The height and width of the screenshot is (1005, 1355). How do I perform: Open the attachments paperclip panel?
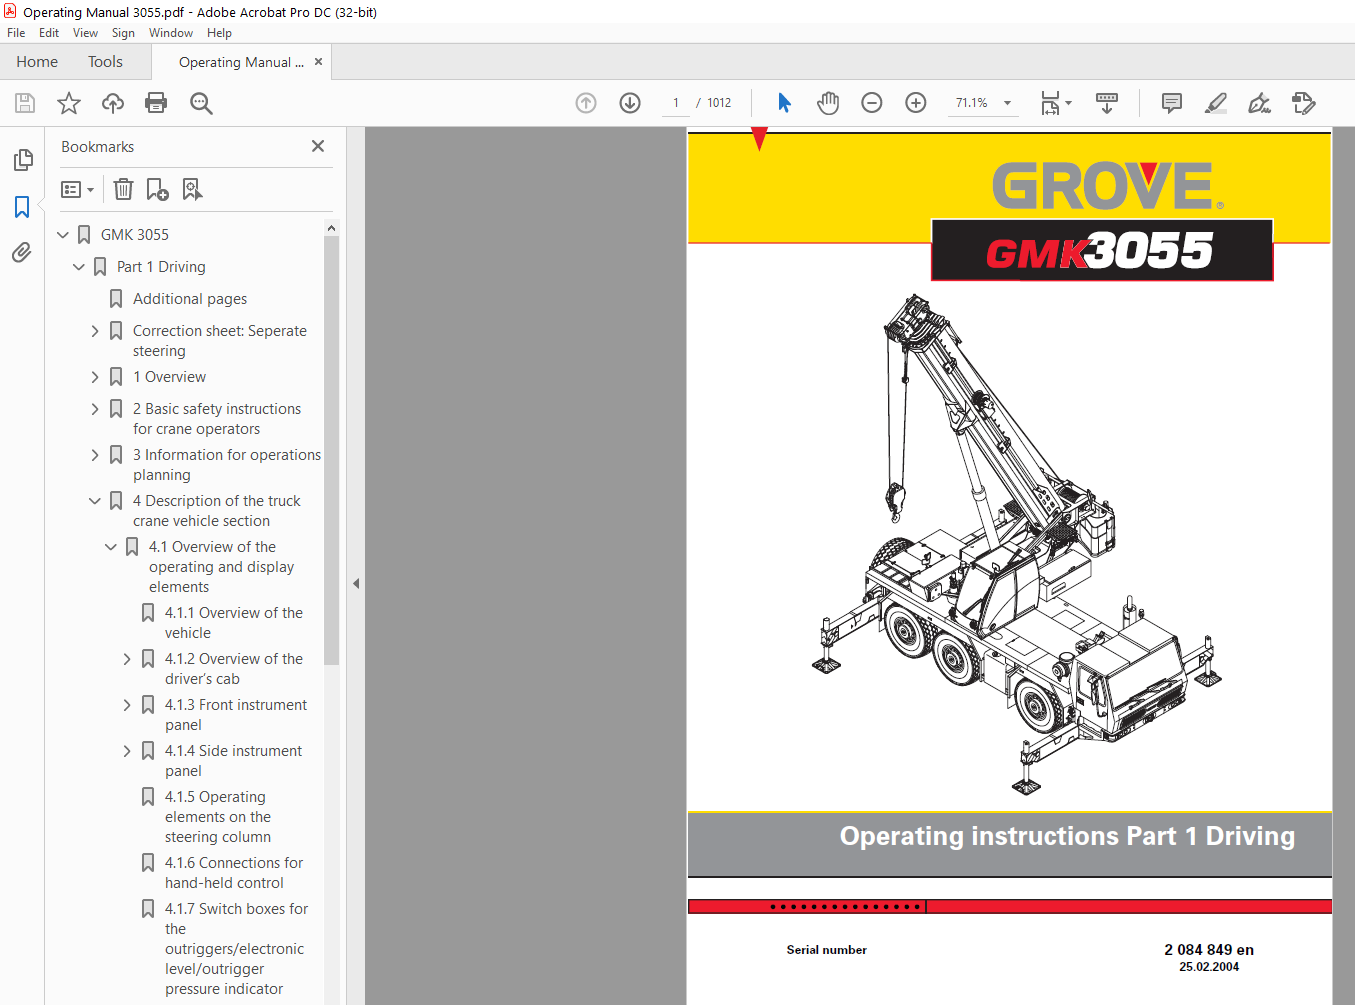click(x=22, y=253)
